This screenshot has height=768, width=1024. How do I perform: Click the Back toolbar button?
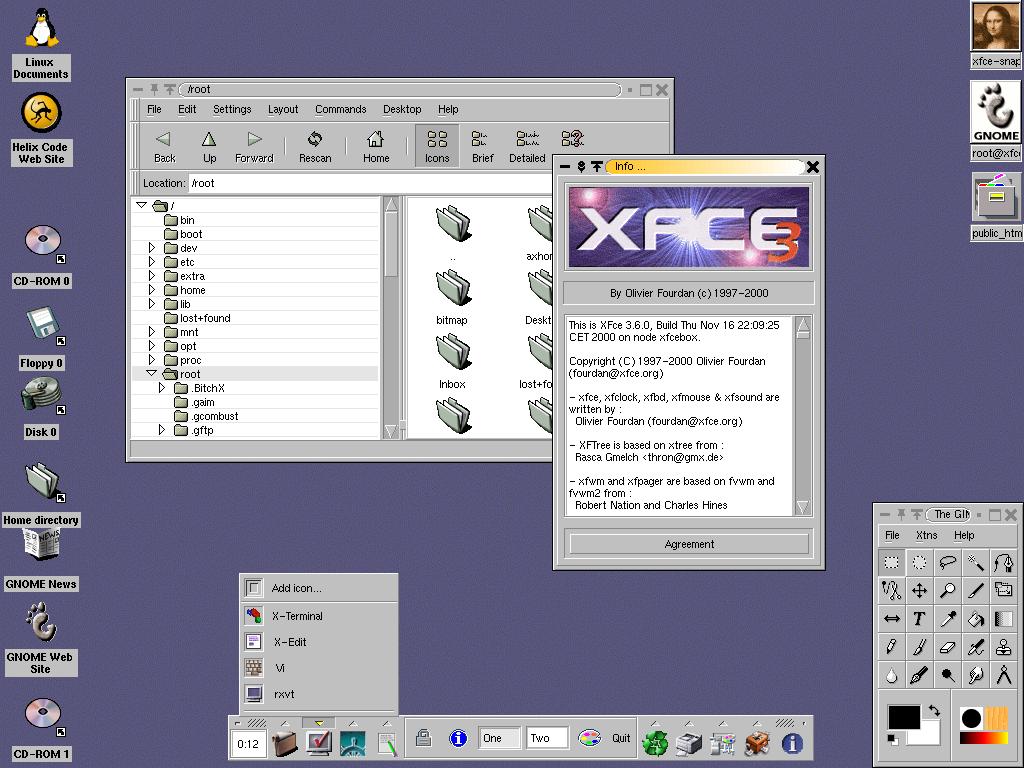tap(164, 146)
